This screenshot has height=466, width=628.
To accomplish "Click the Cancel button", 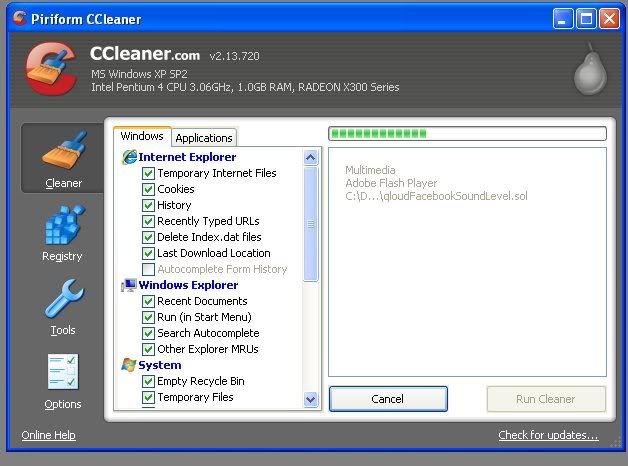I will tap(388, 399).
